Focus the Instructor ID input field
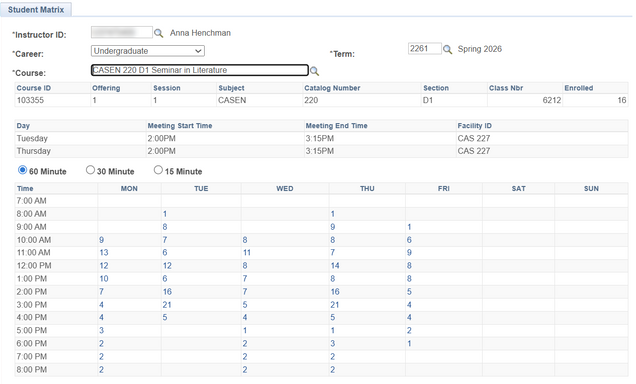 [122, 32]
